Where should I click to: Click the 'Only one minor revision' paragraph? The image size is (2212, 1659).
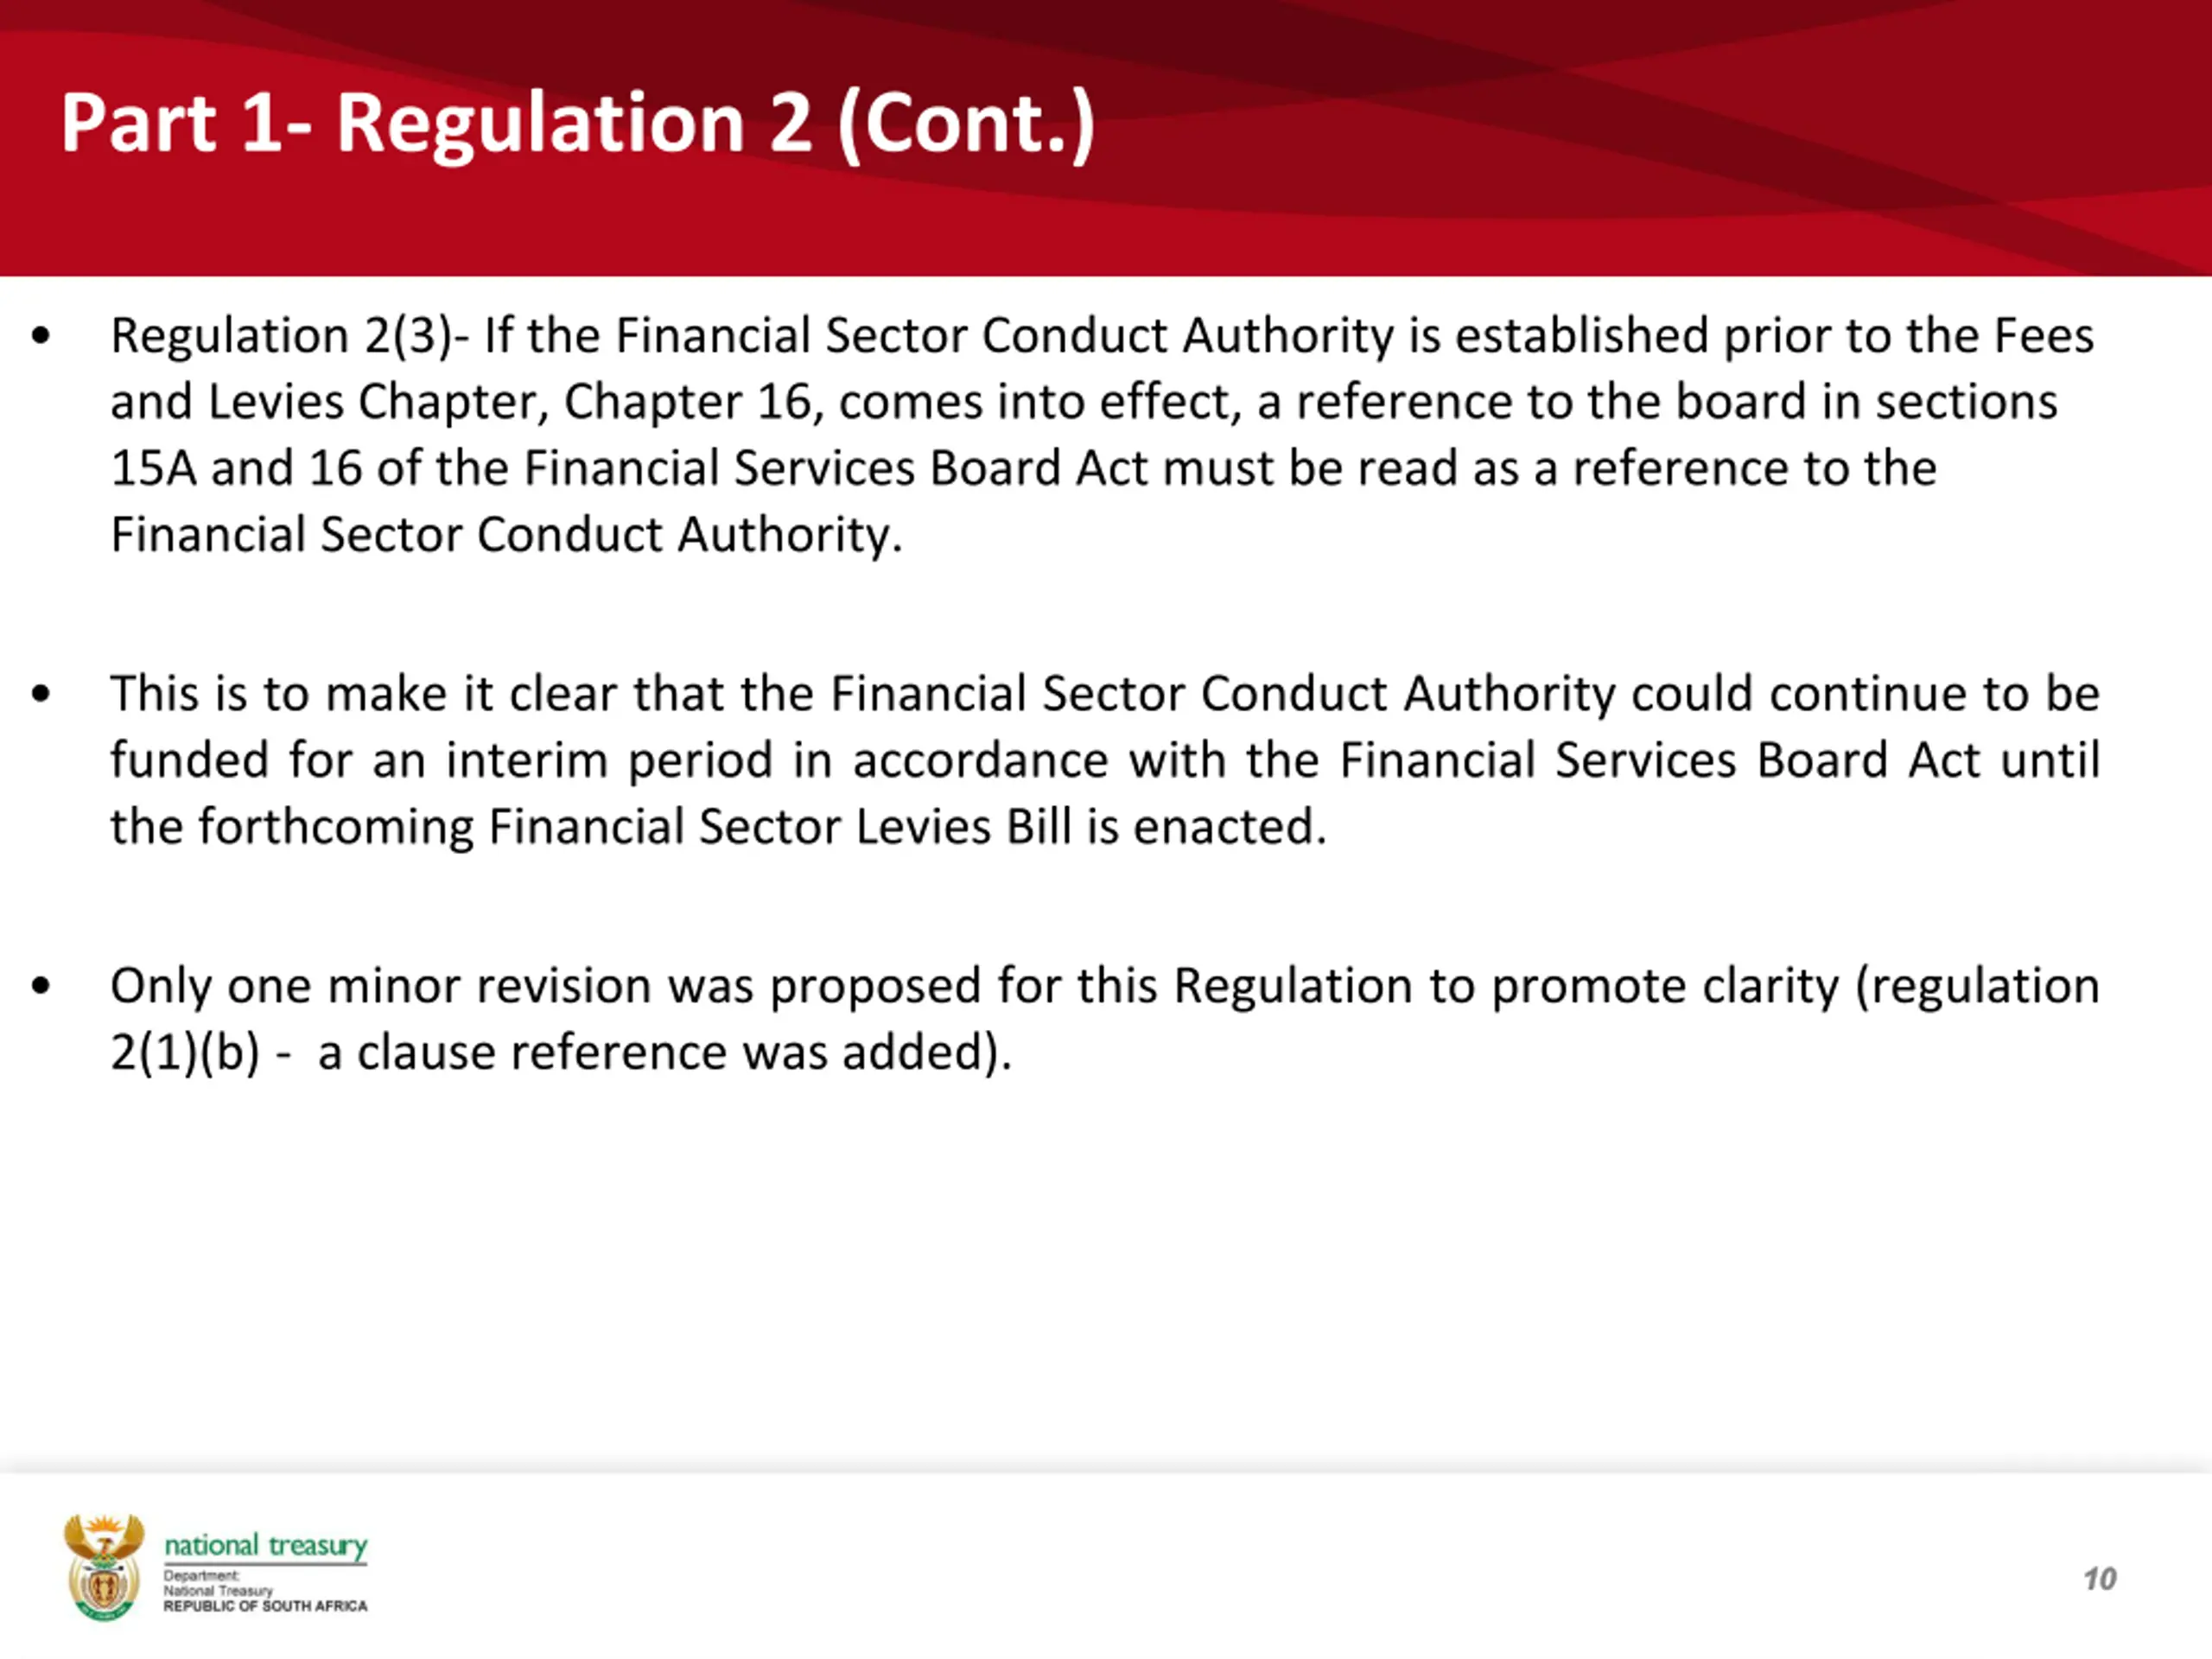coord(1105,1019)
